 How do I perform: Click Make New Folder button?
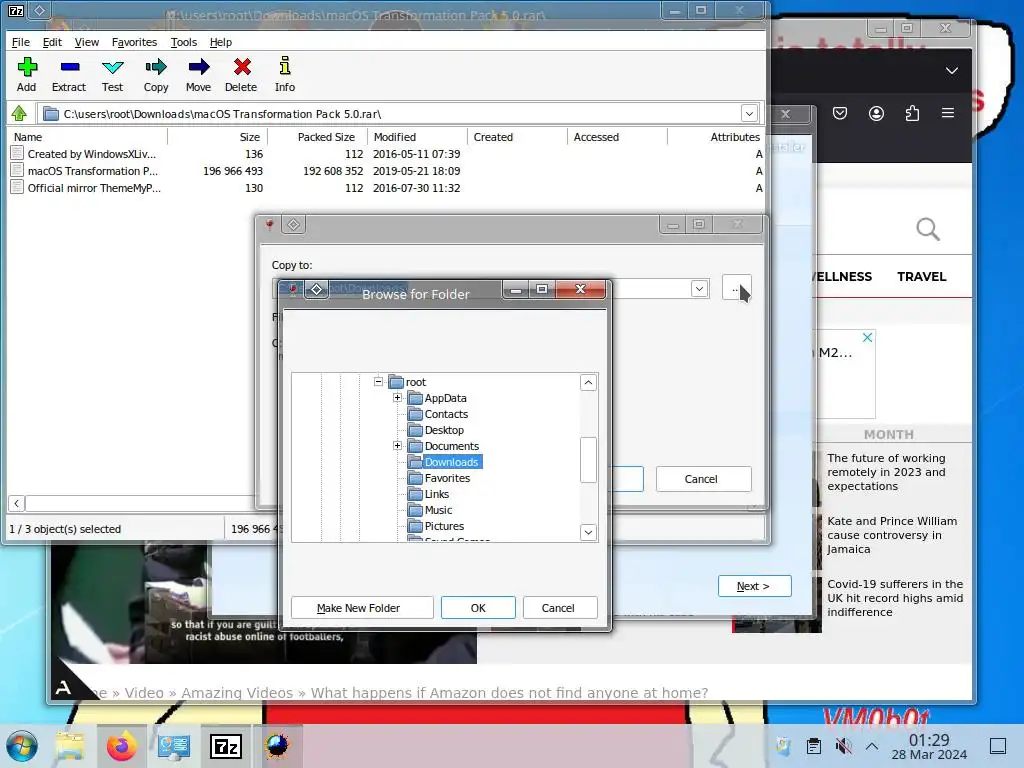(362, 608)
